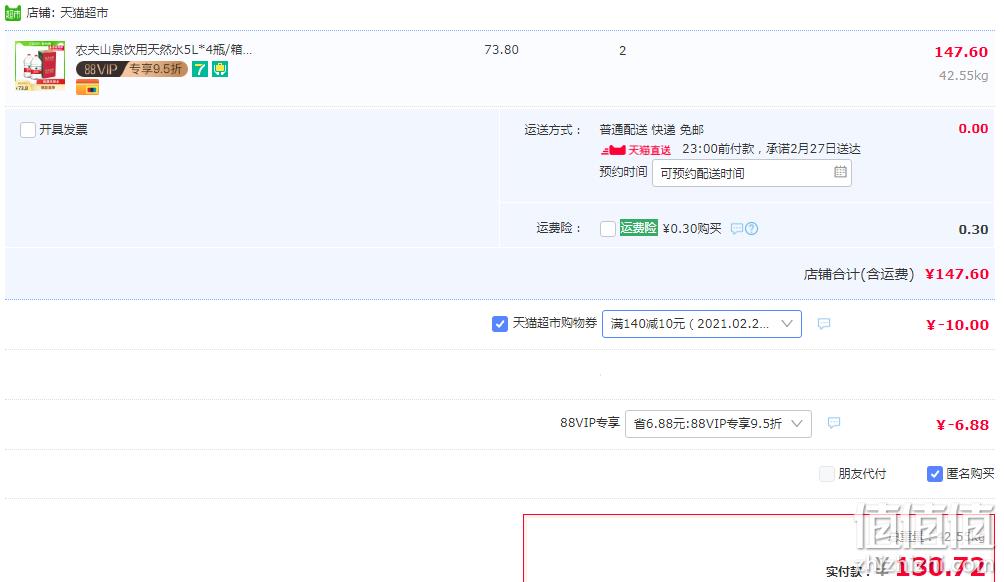Click the coupon discount ¥-10.00
The image size is (1004, 582).
tap(957, 325)
